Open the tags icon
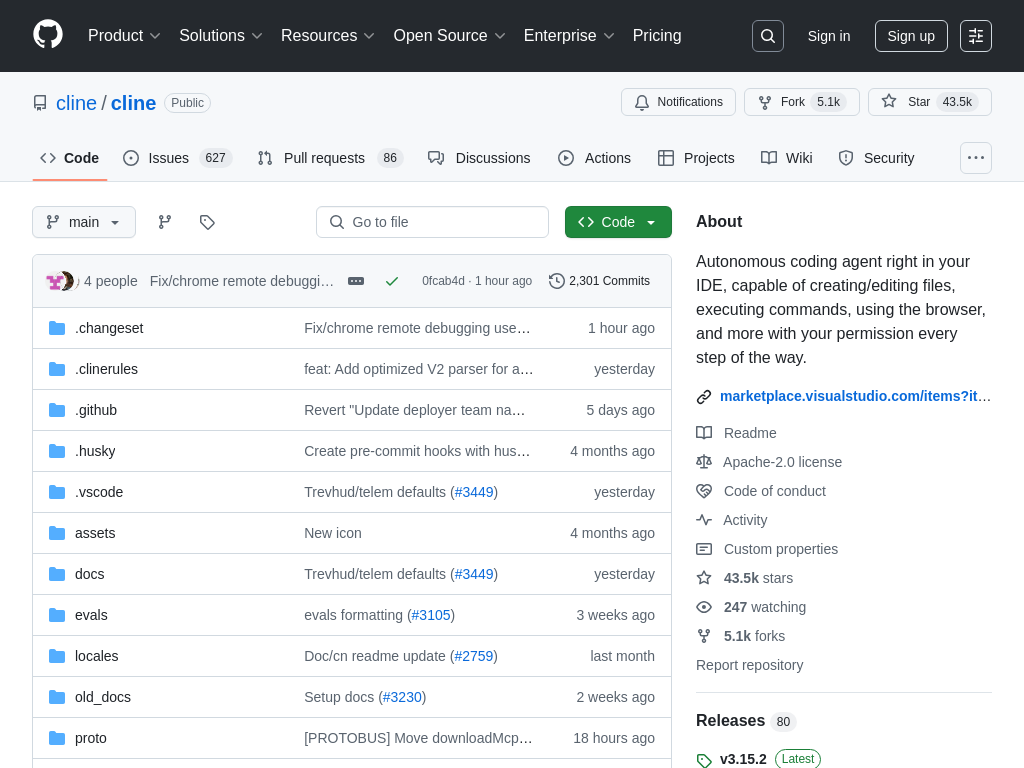 [x=207, y=222]
